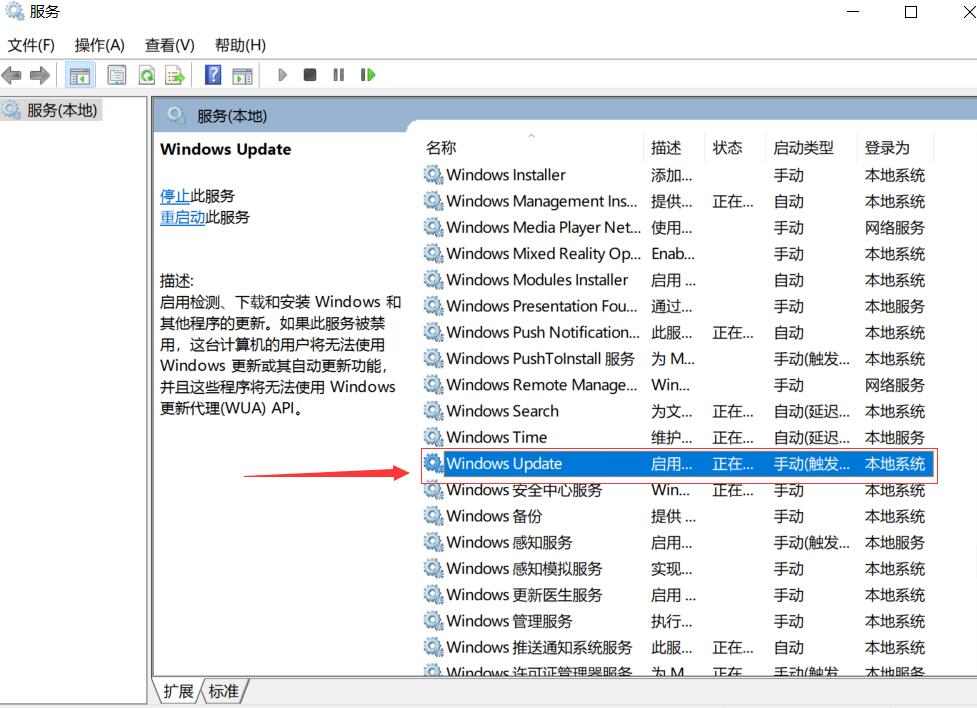Select Windows 更新医生服务 row

[x=678, y=595]
